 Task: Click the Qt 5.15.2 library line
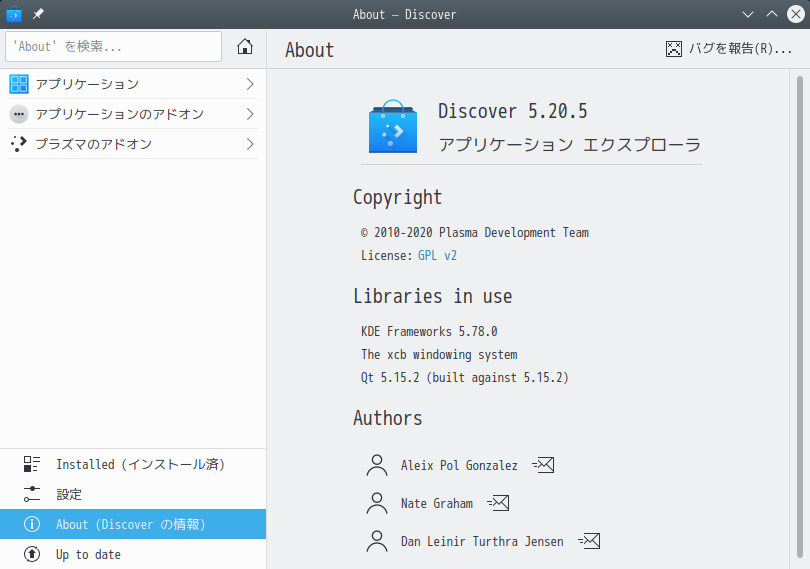464,377
